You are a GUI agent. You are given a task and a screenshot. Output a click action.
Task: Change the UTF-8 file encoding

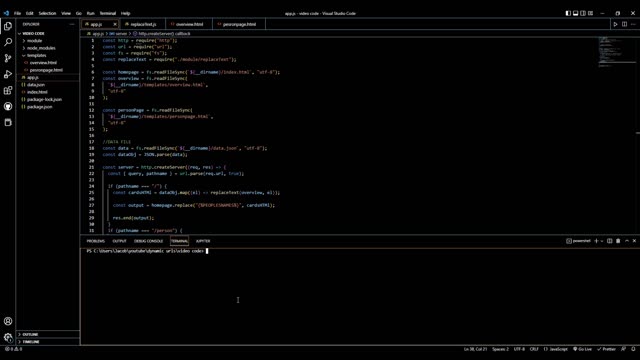click(519, 349)
